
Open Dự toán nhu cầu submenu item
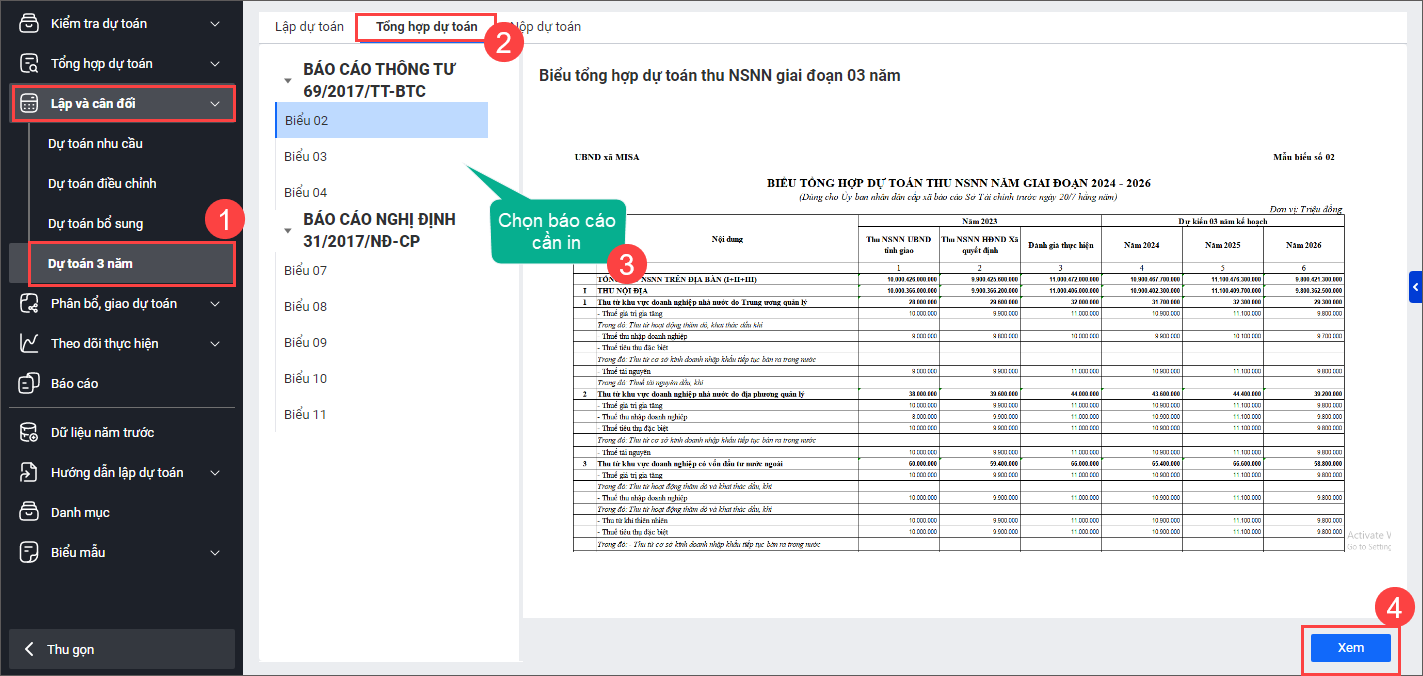(95, 143)
